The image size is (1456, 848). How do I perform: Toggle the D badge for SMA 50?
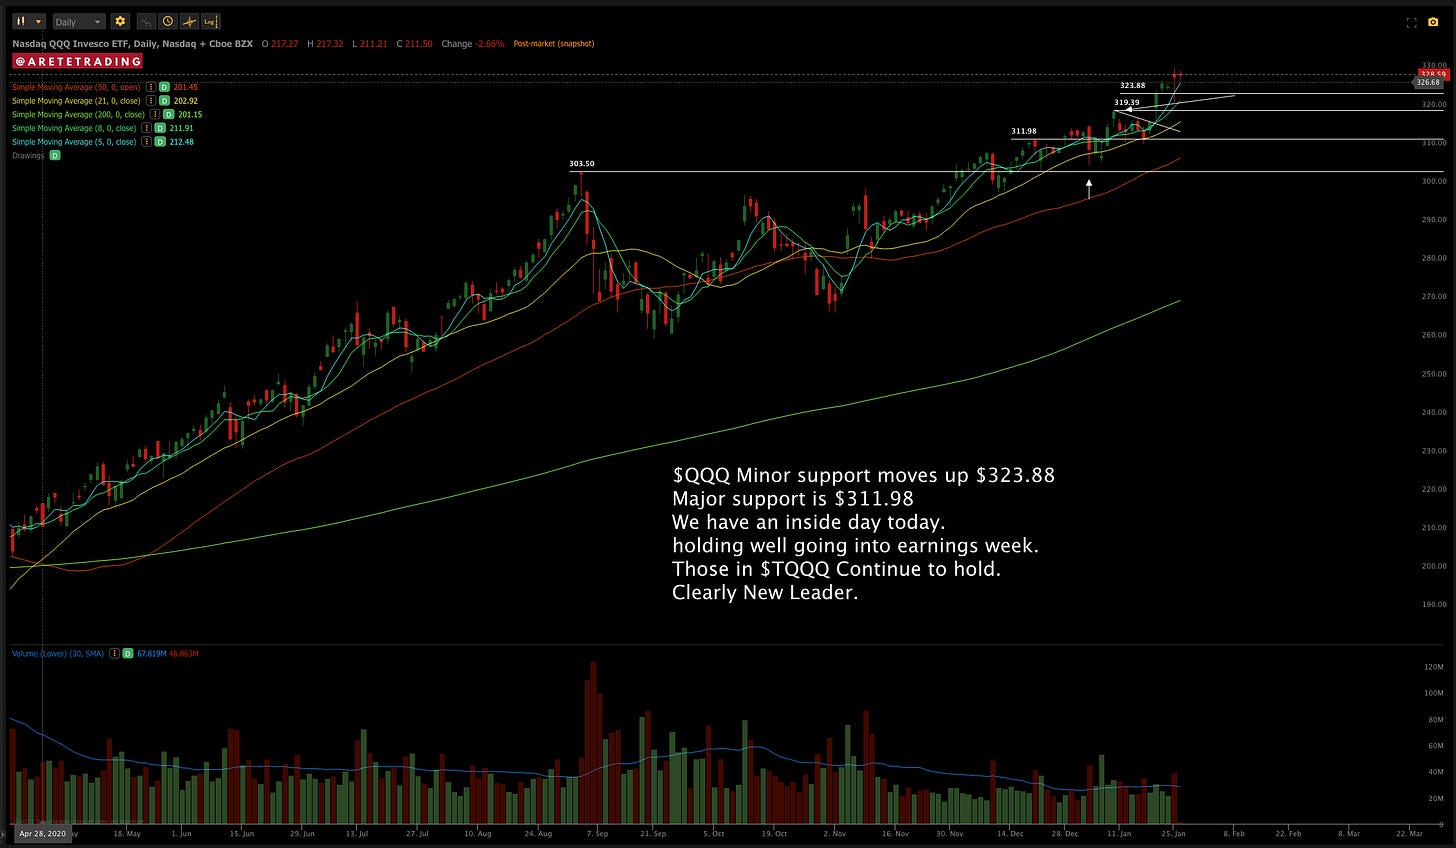point(164,87)
